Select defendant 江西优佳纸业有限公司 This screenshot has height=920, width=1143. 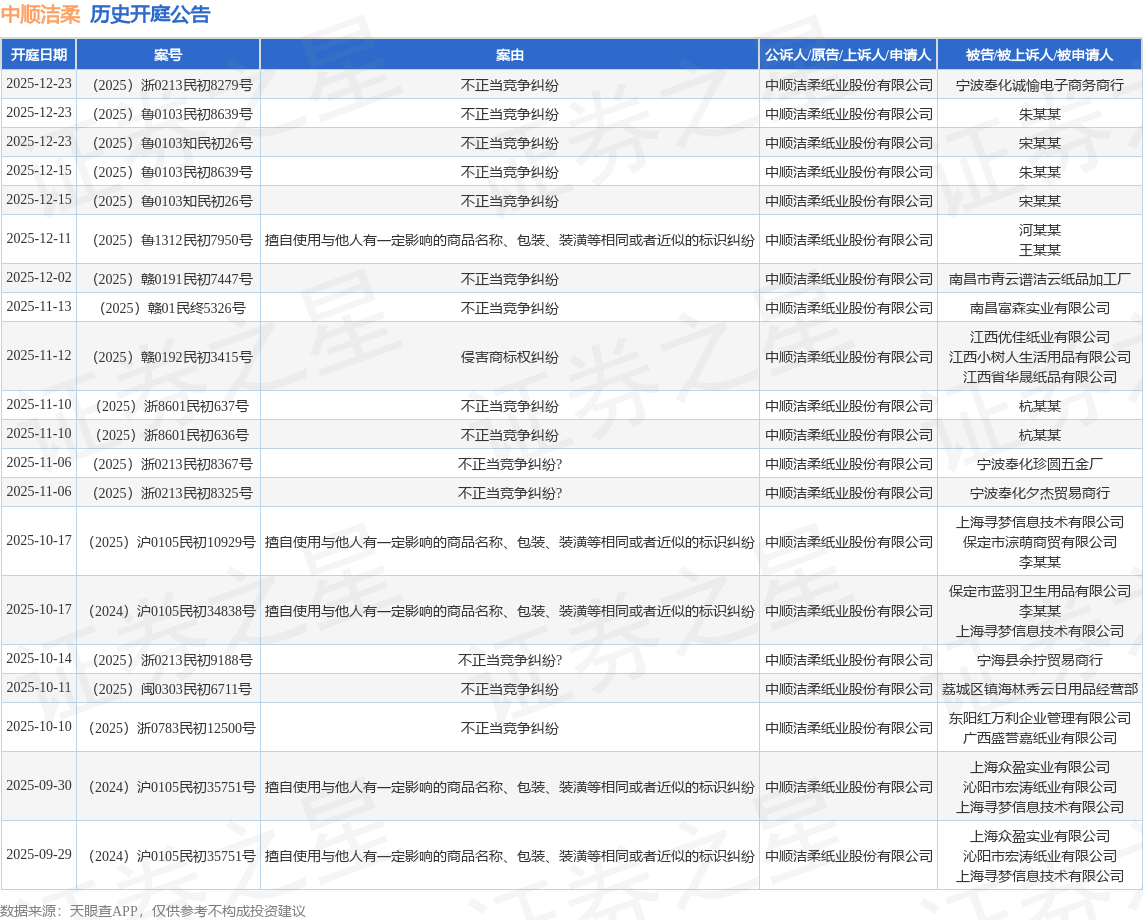(1039, 337)
